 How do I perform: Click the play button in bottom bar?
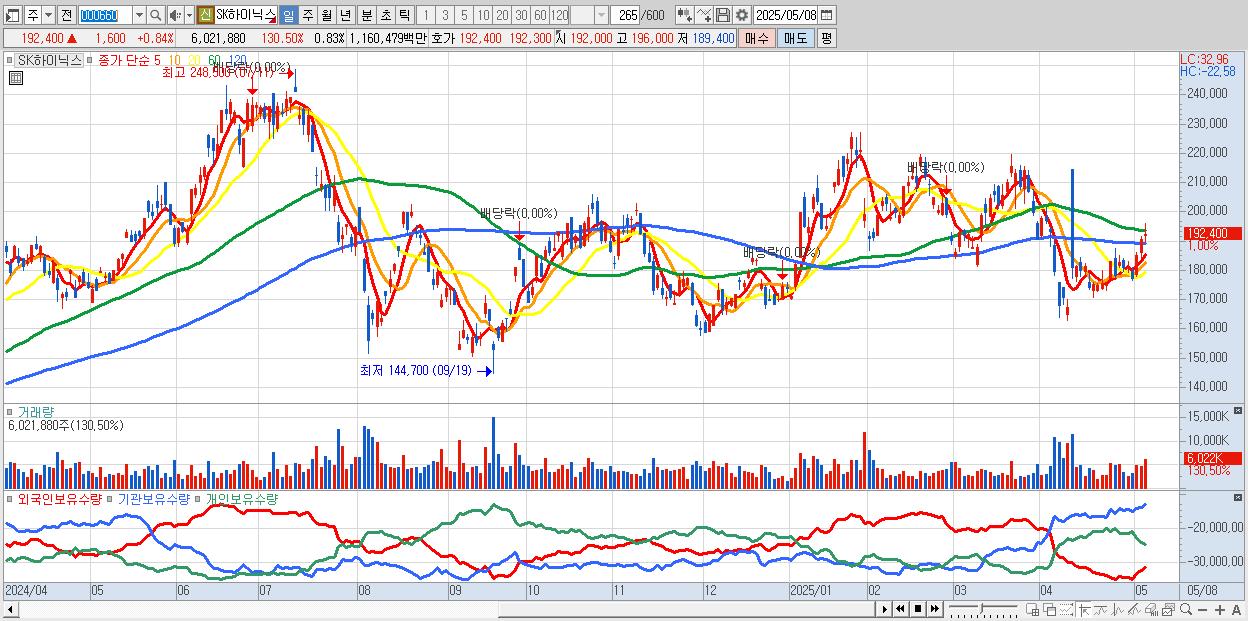(885, 609)
